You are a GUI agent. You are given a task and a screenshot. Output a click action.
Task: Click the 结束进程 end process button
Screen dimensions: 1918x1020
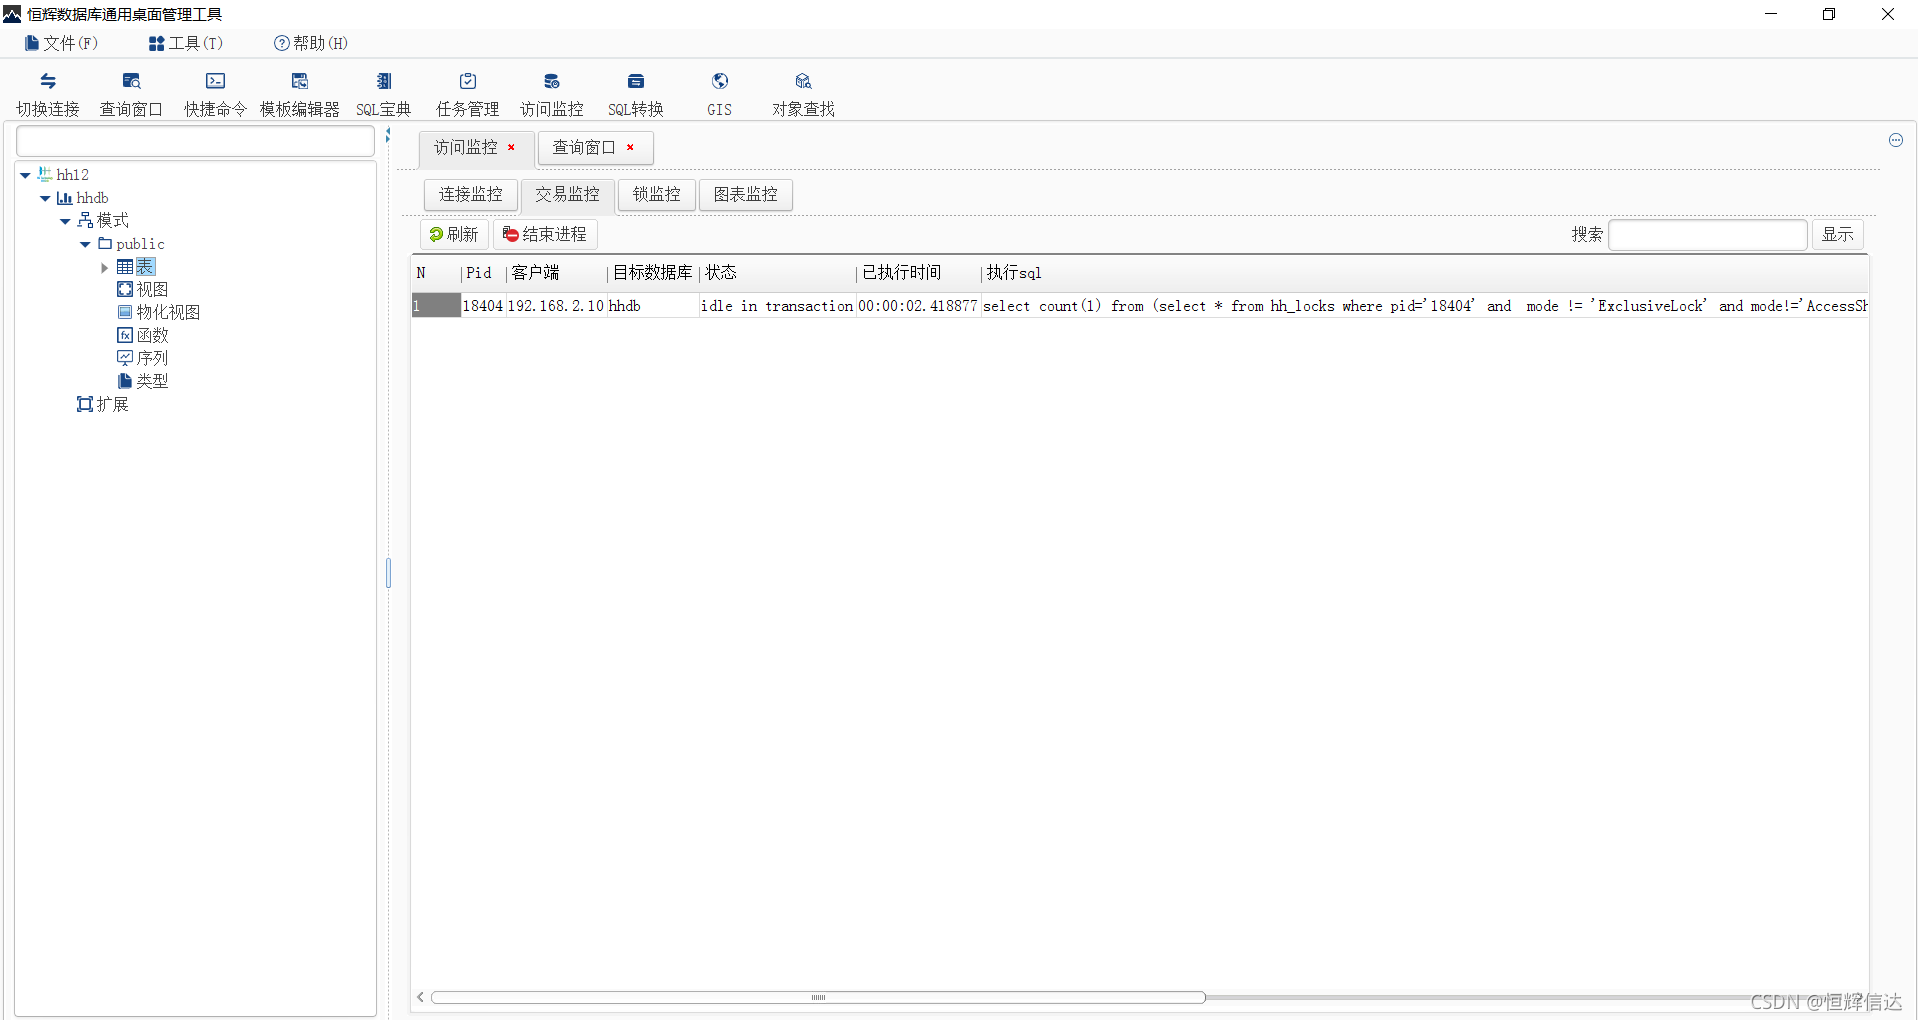coord(545,234)
